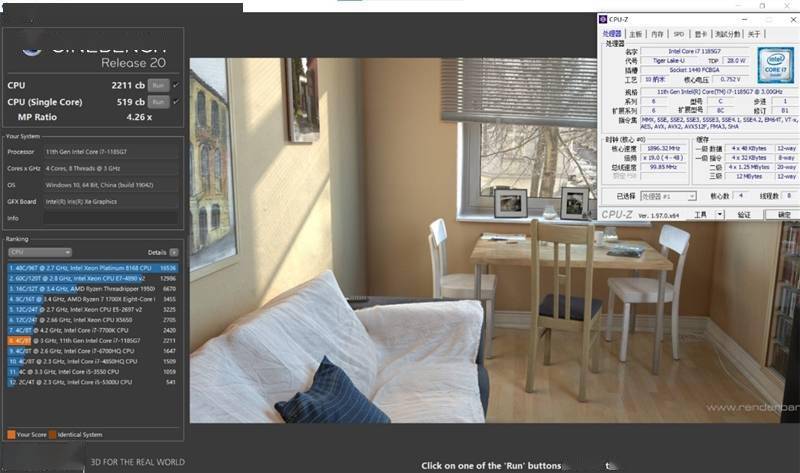Click the 0.752 V core voltage field
800x473 pixels.
click(x=731, y=80)
